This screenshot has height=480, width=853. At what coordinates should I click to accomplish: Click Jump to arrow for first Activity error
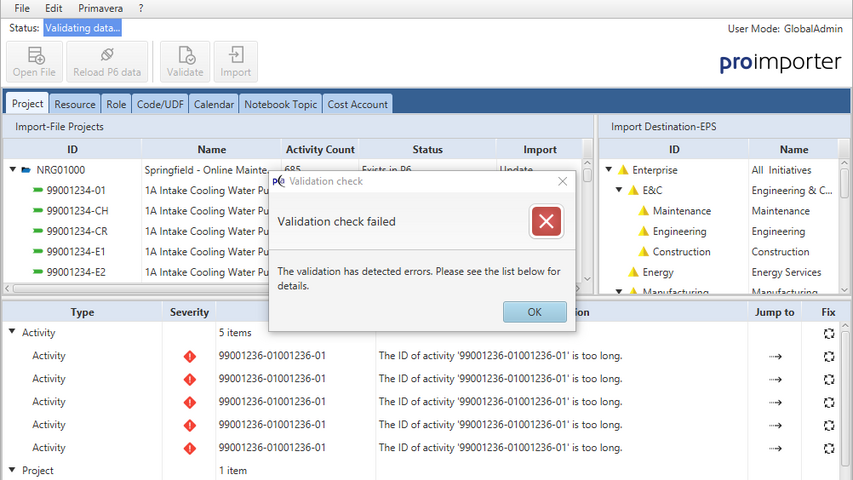point(774,356)
